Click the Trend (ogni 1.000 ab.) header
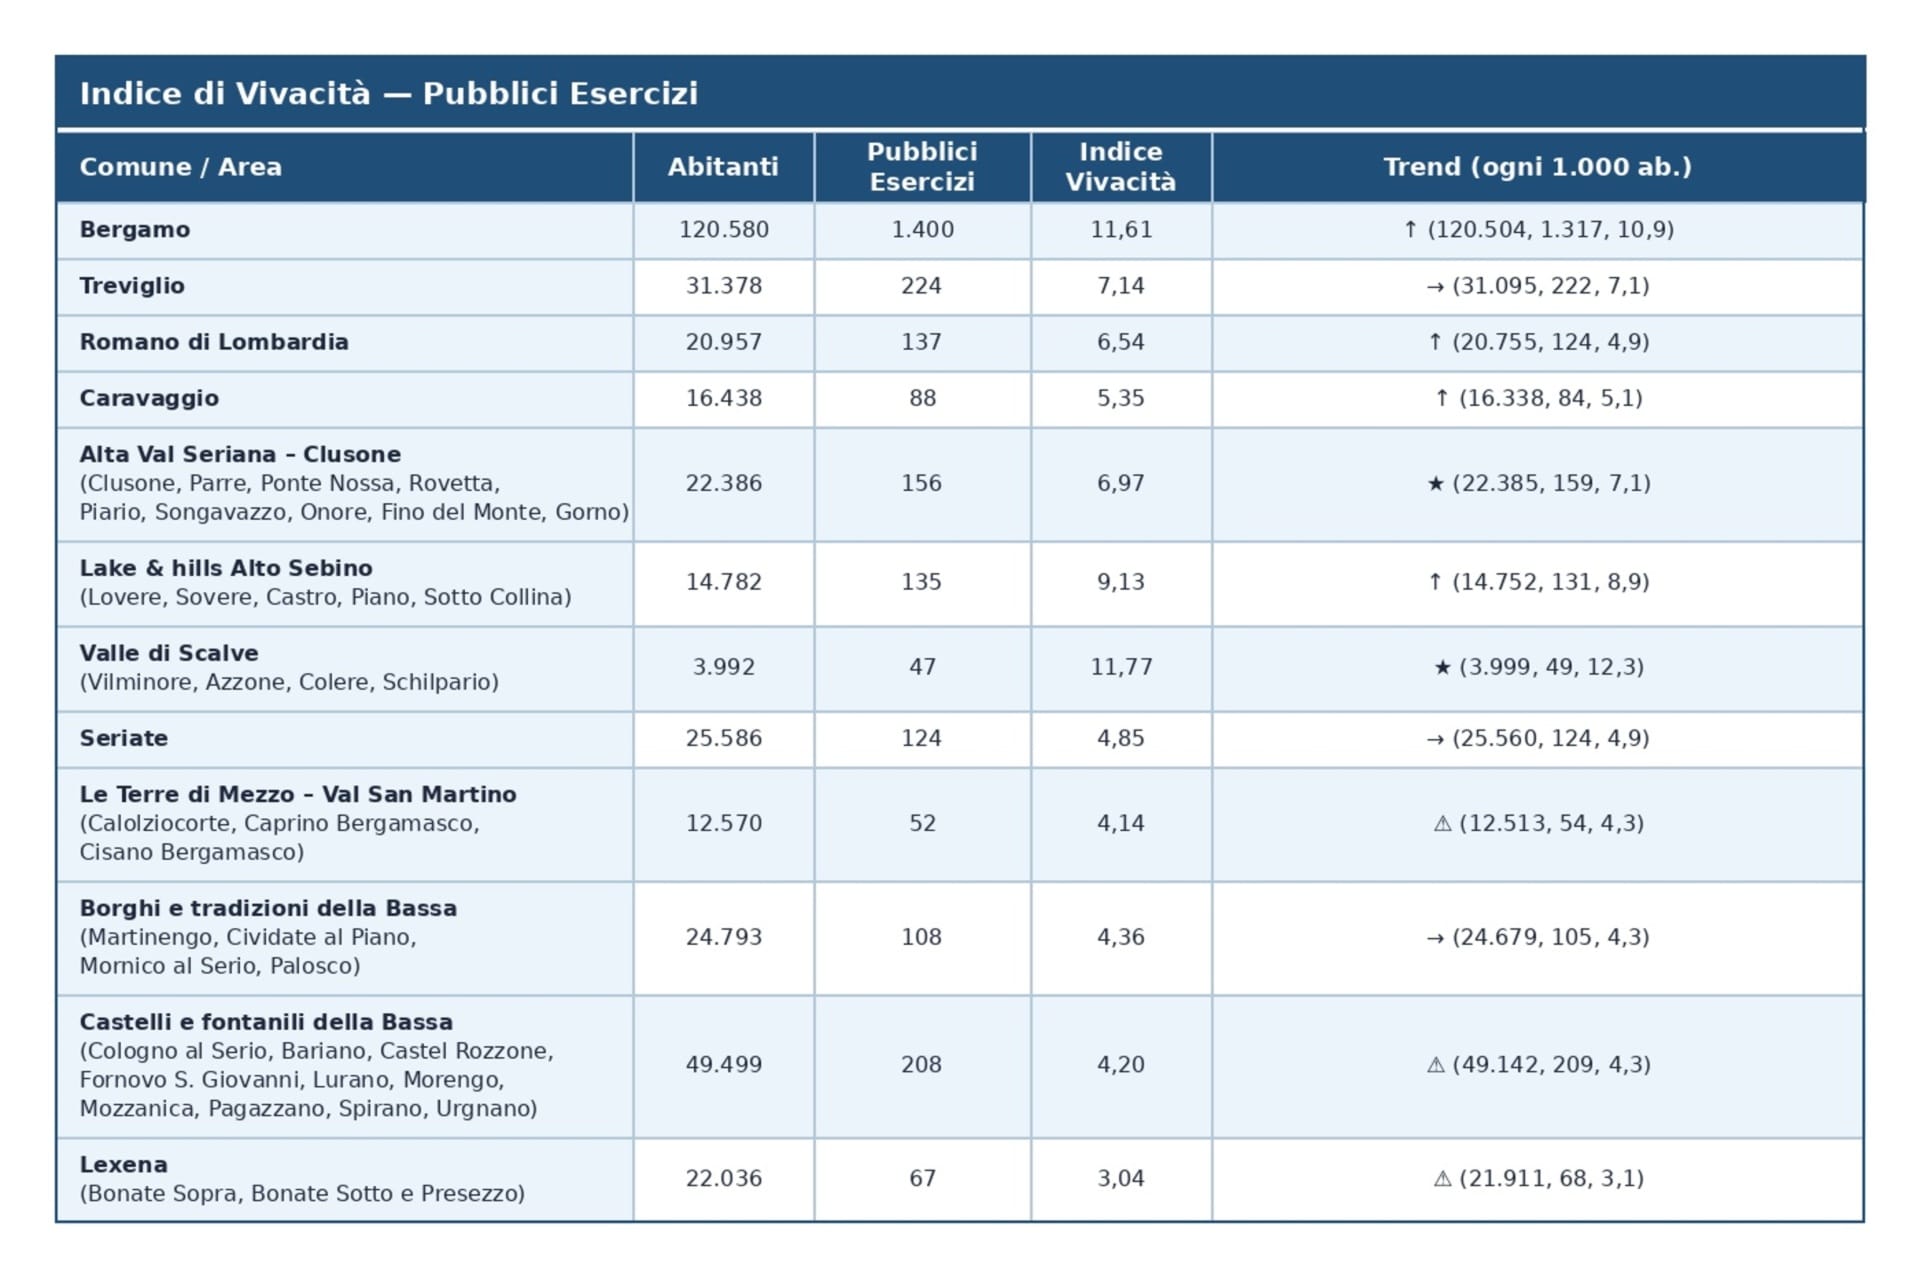The image size is (1920, 1278). 1537,167
